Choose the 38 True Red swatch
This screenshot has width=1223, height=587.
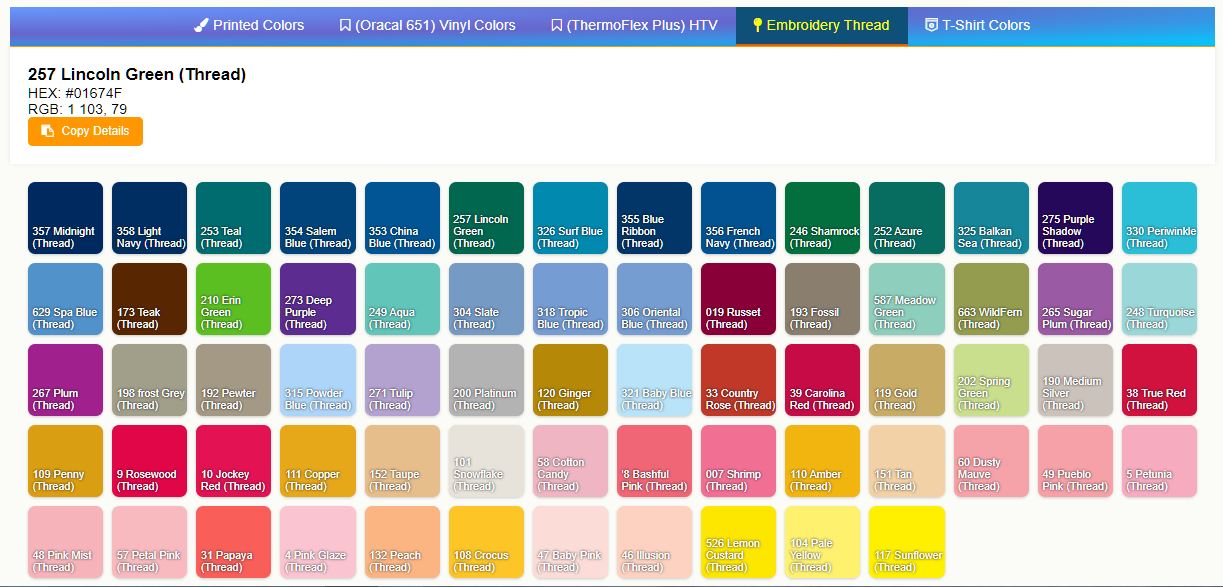tap(1159, 379)
